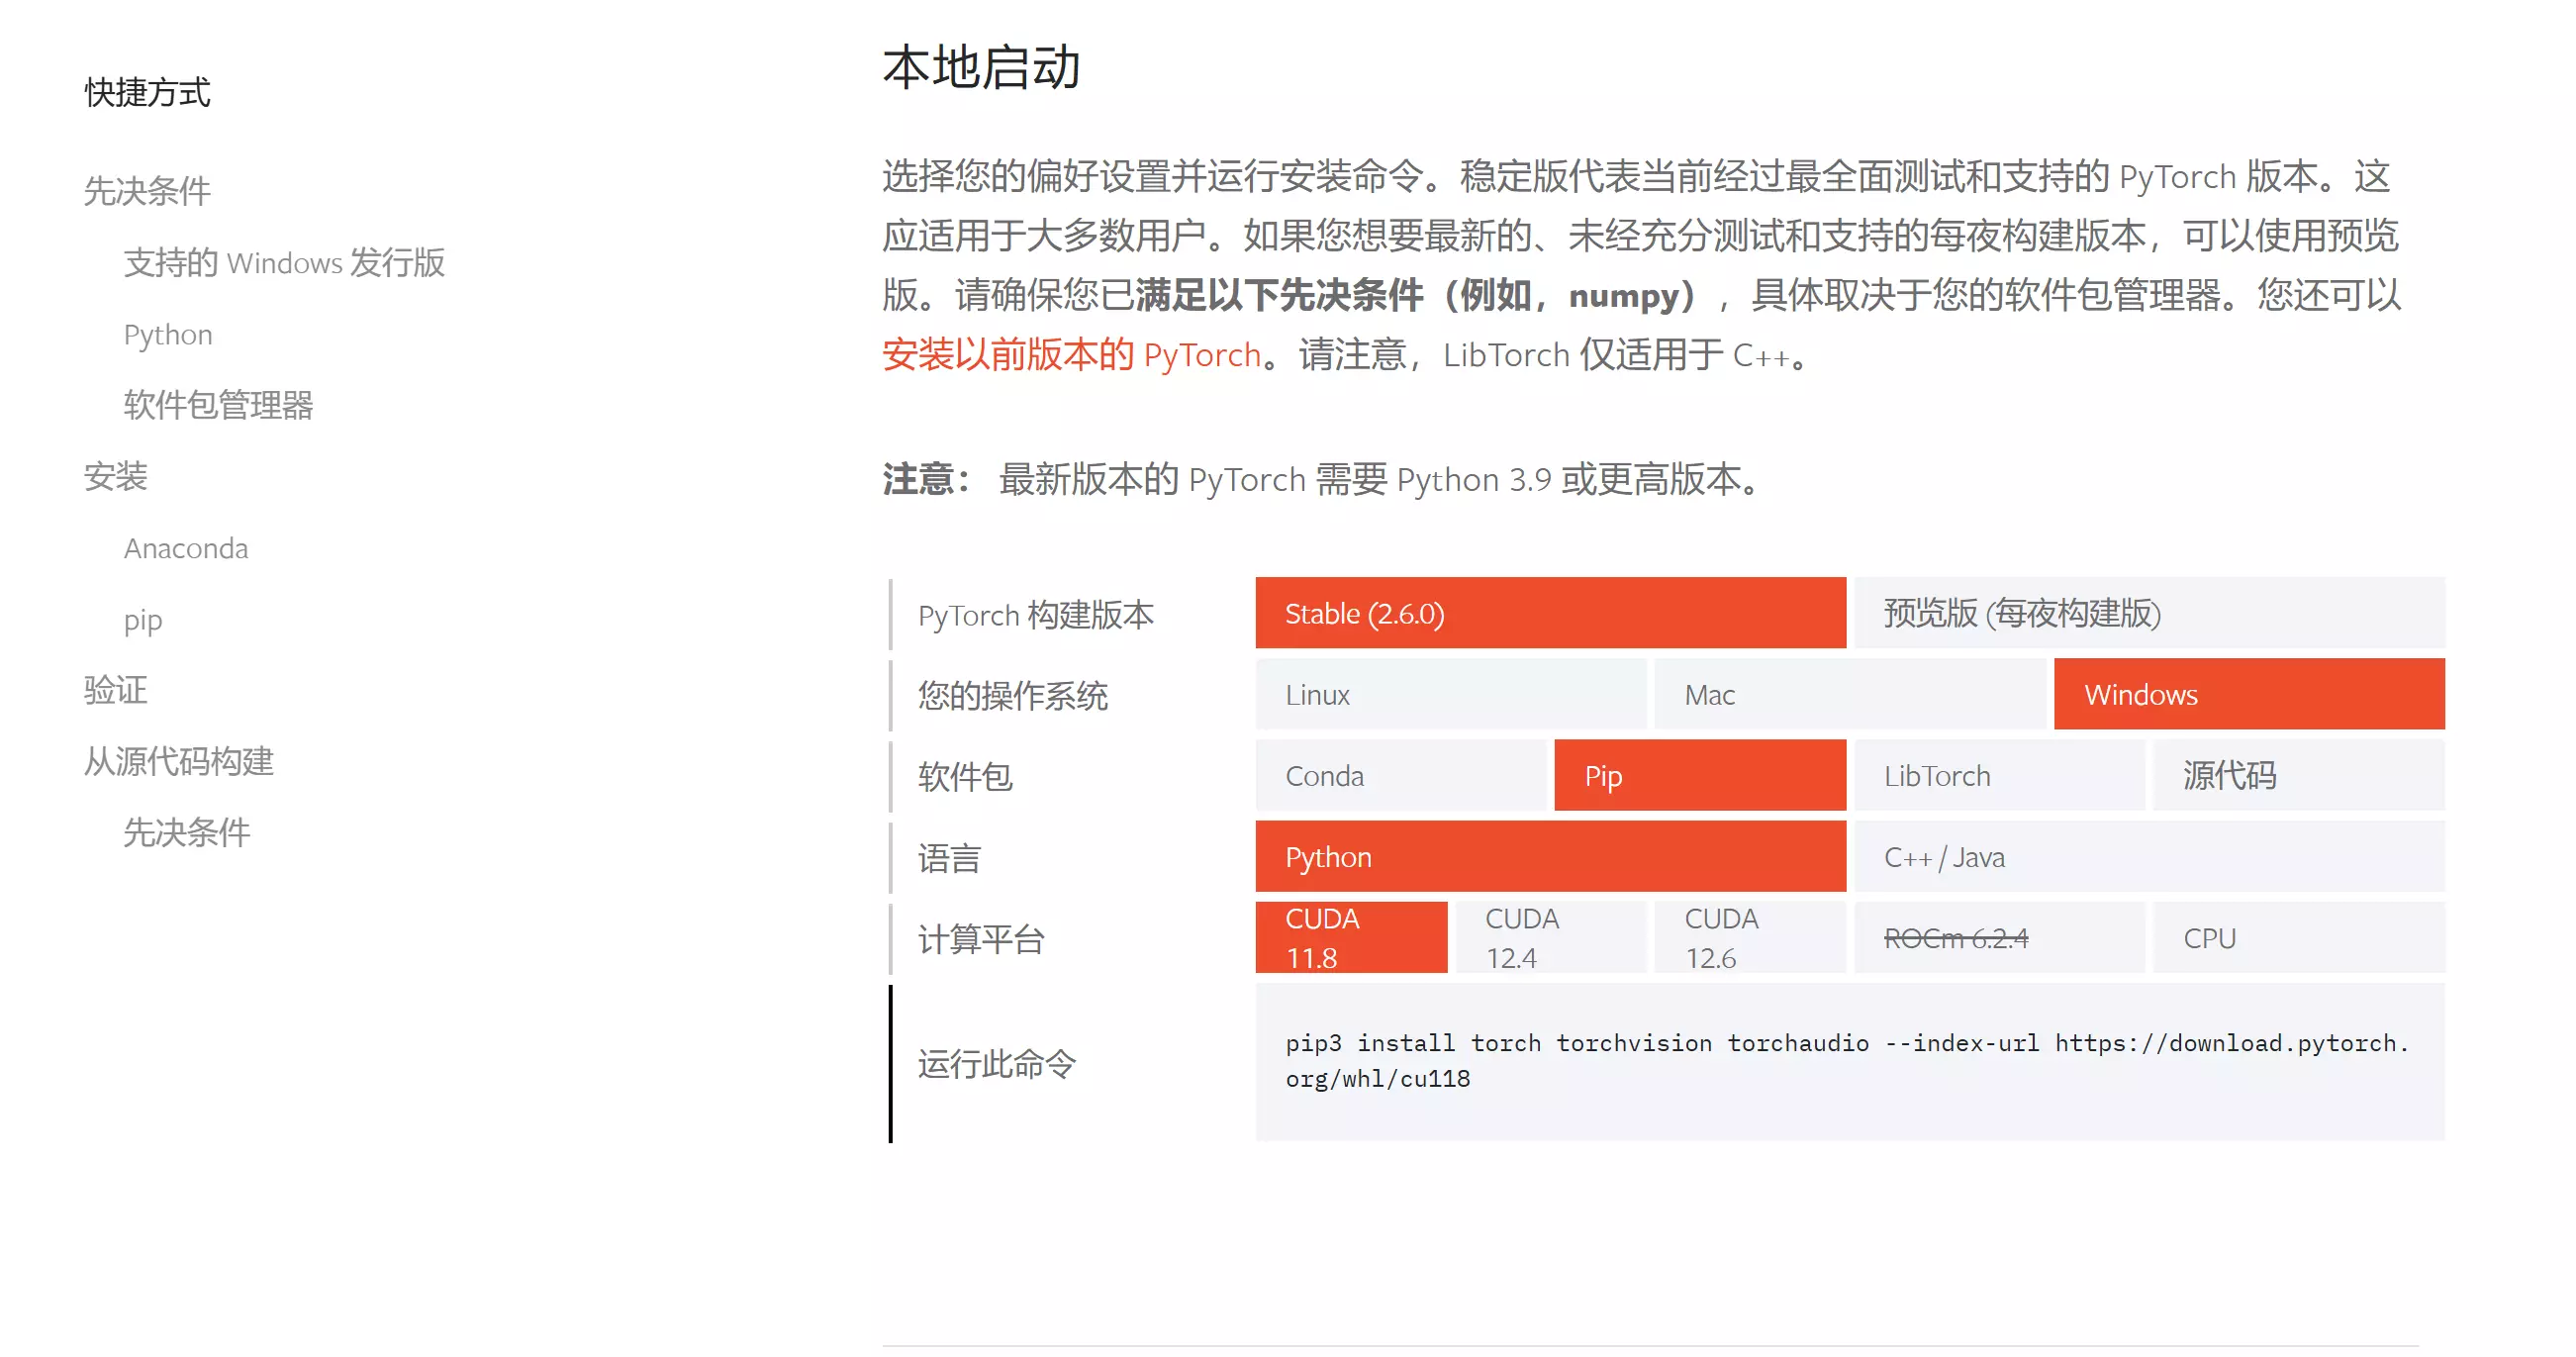
Task: Choose Windows operating system option
Action: point(2248,694)
